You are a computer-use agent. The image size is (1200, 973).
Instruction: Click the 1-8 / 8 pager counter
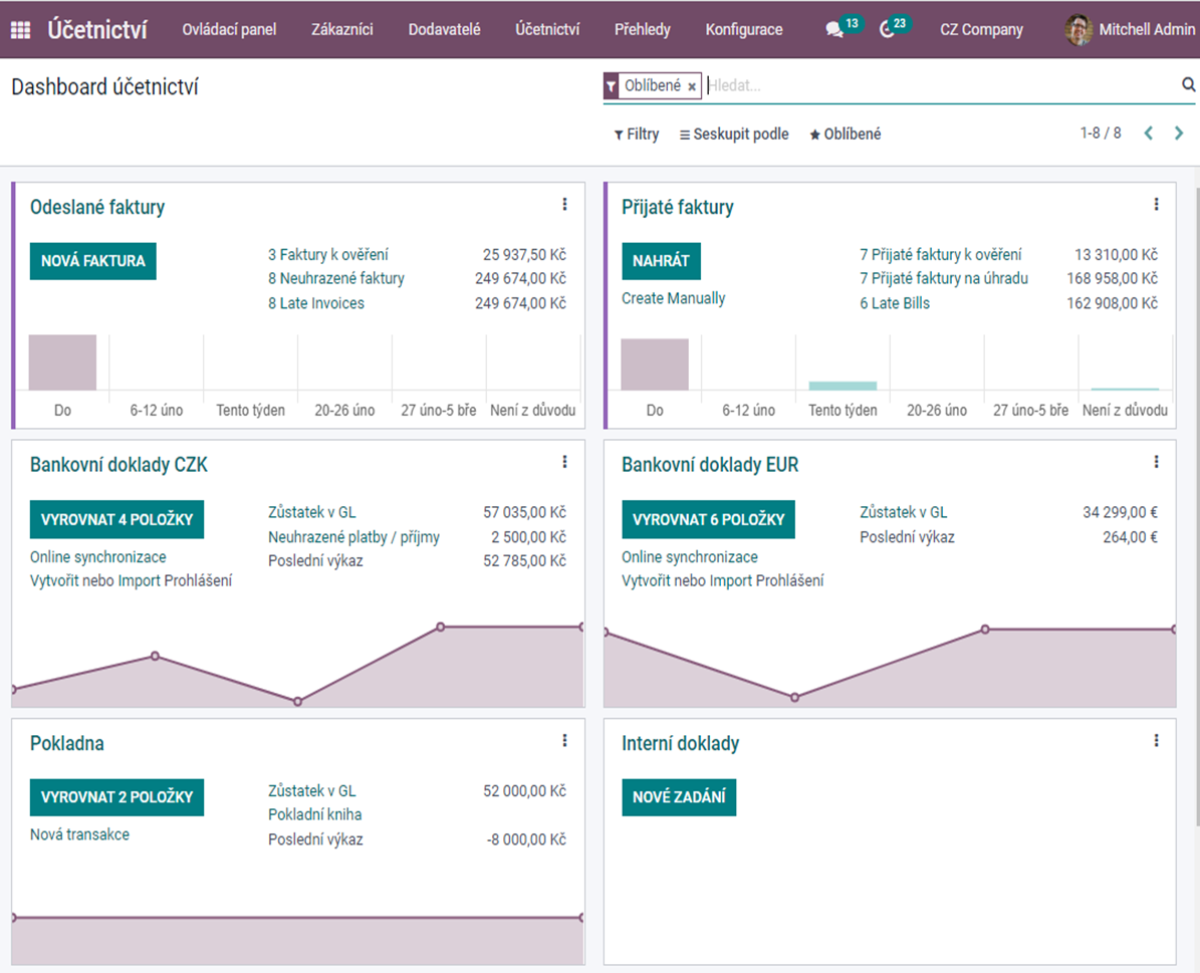(1100, 133)
